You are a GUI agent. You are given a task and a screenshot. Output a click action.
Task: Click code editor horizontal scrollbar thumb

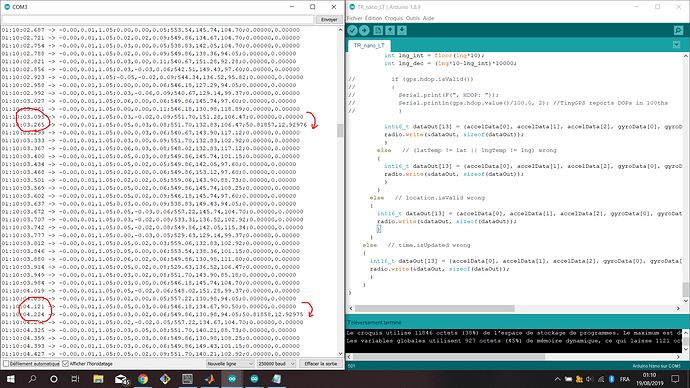[x=434, y=308]
